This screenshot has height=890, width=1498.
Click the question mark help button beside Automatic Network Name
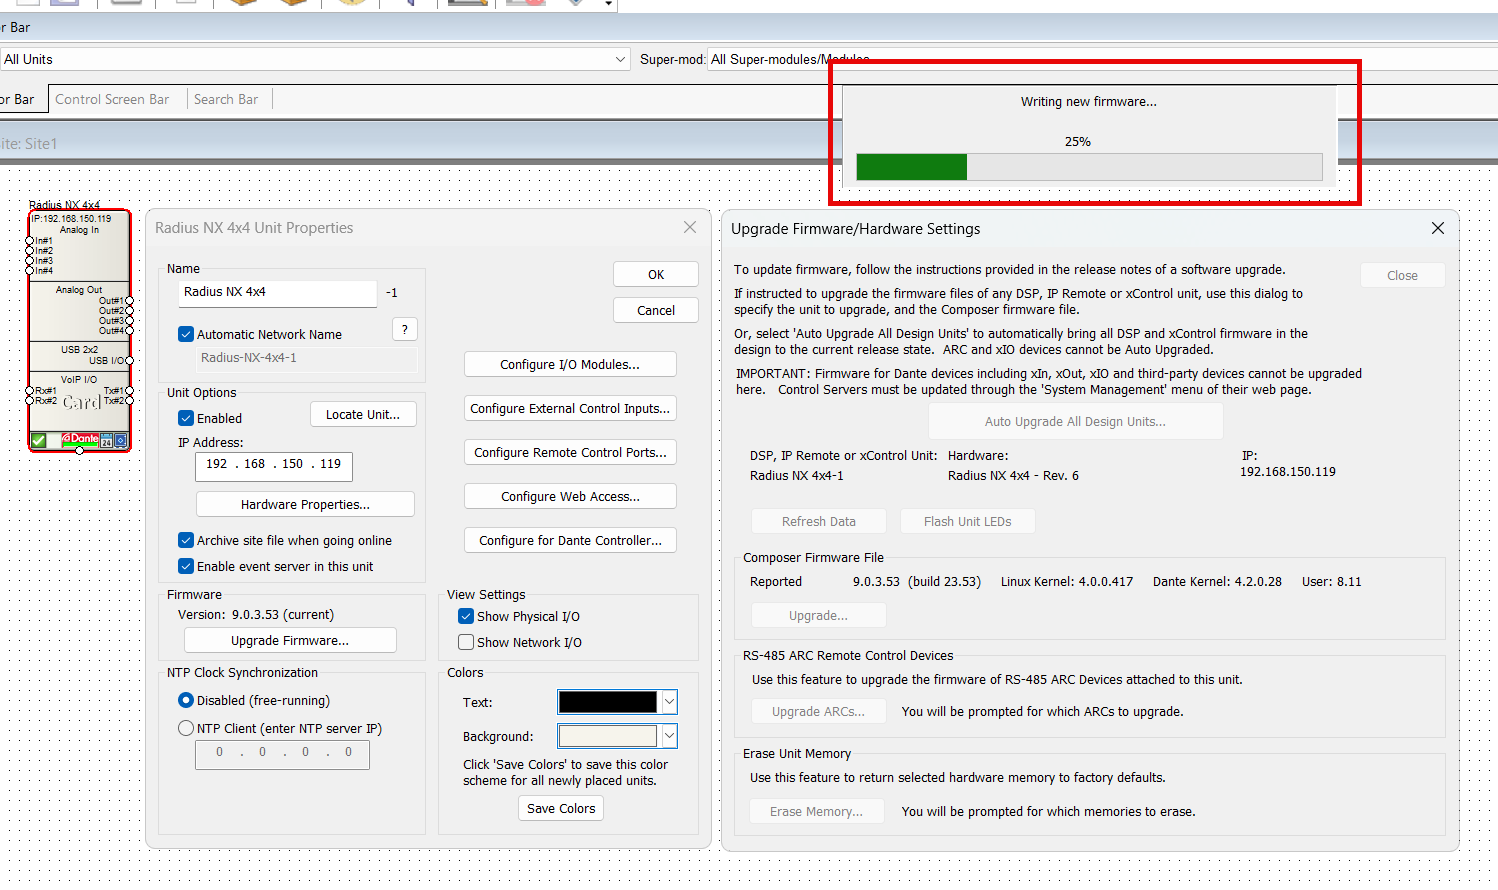(405, 329)
